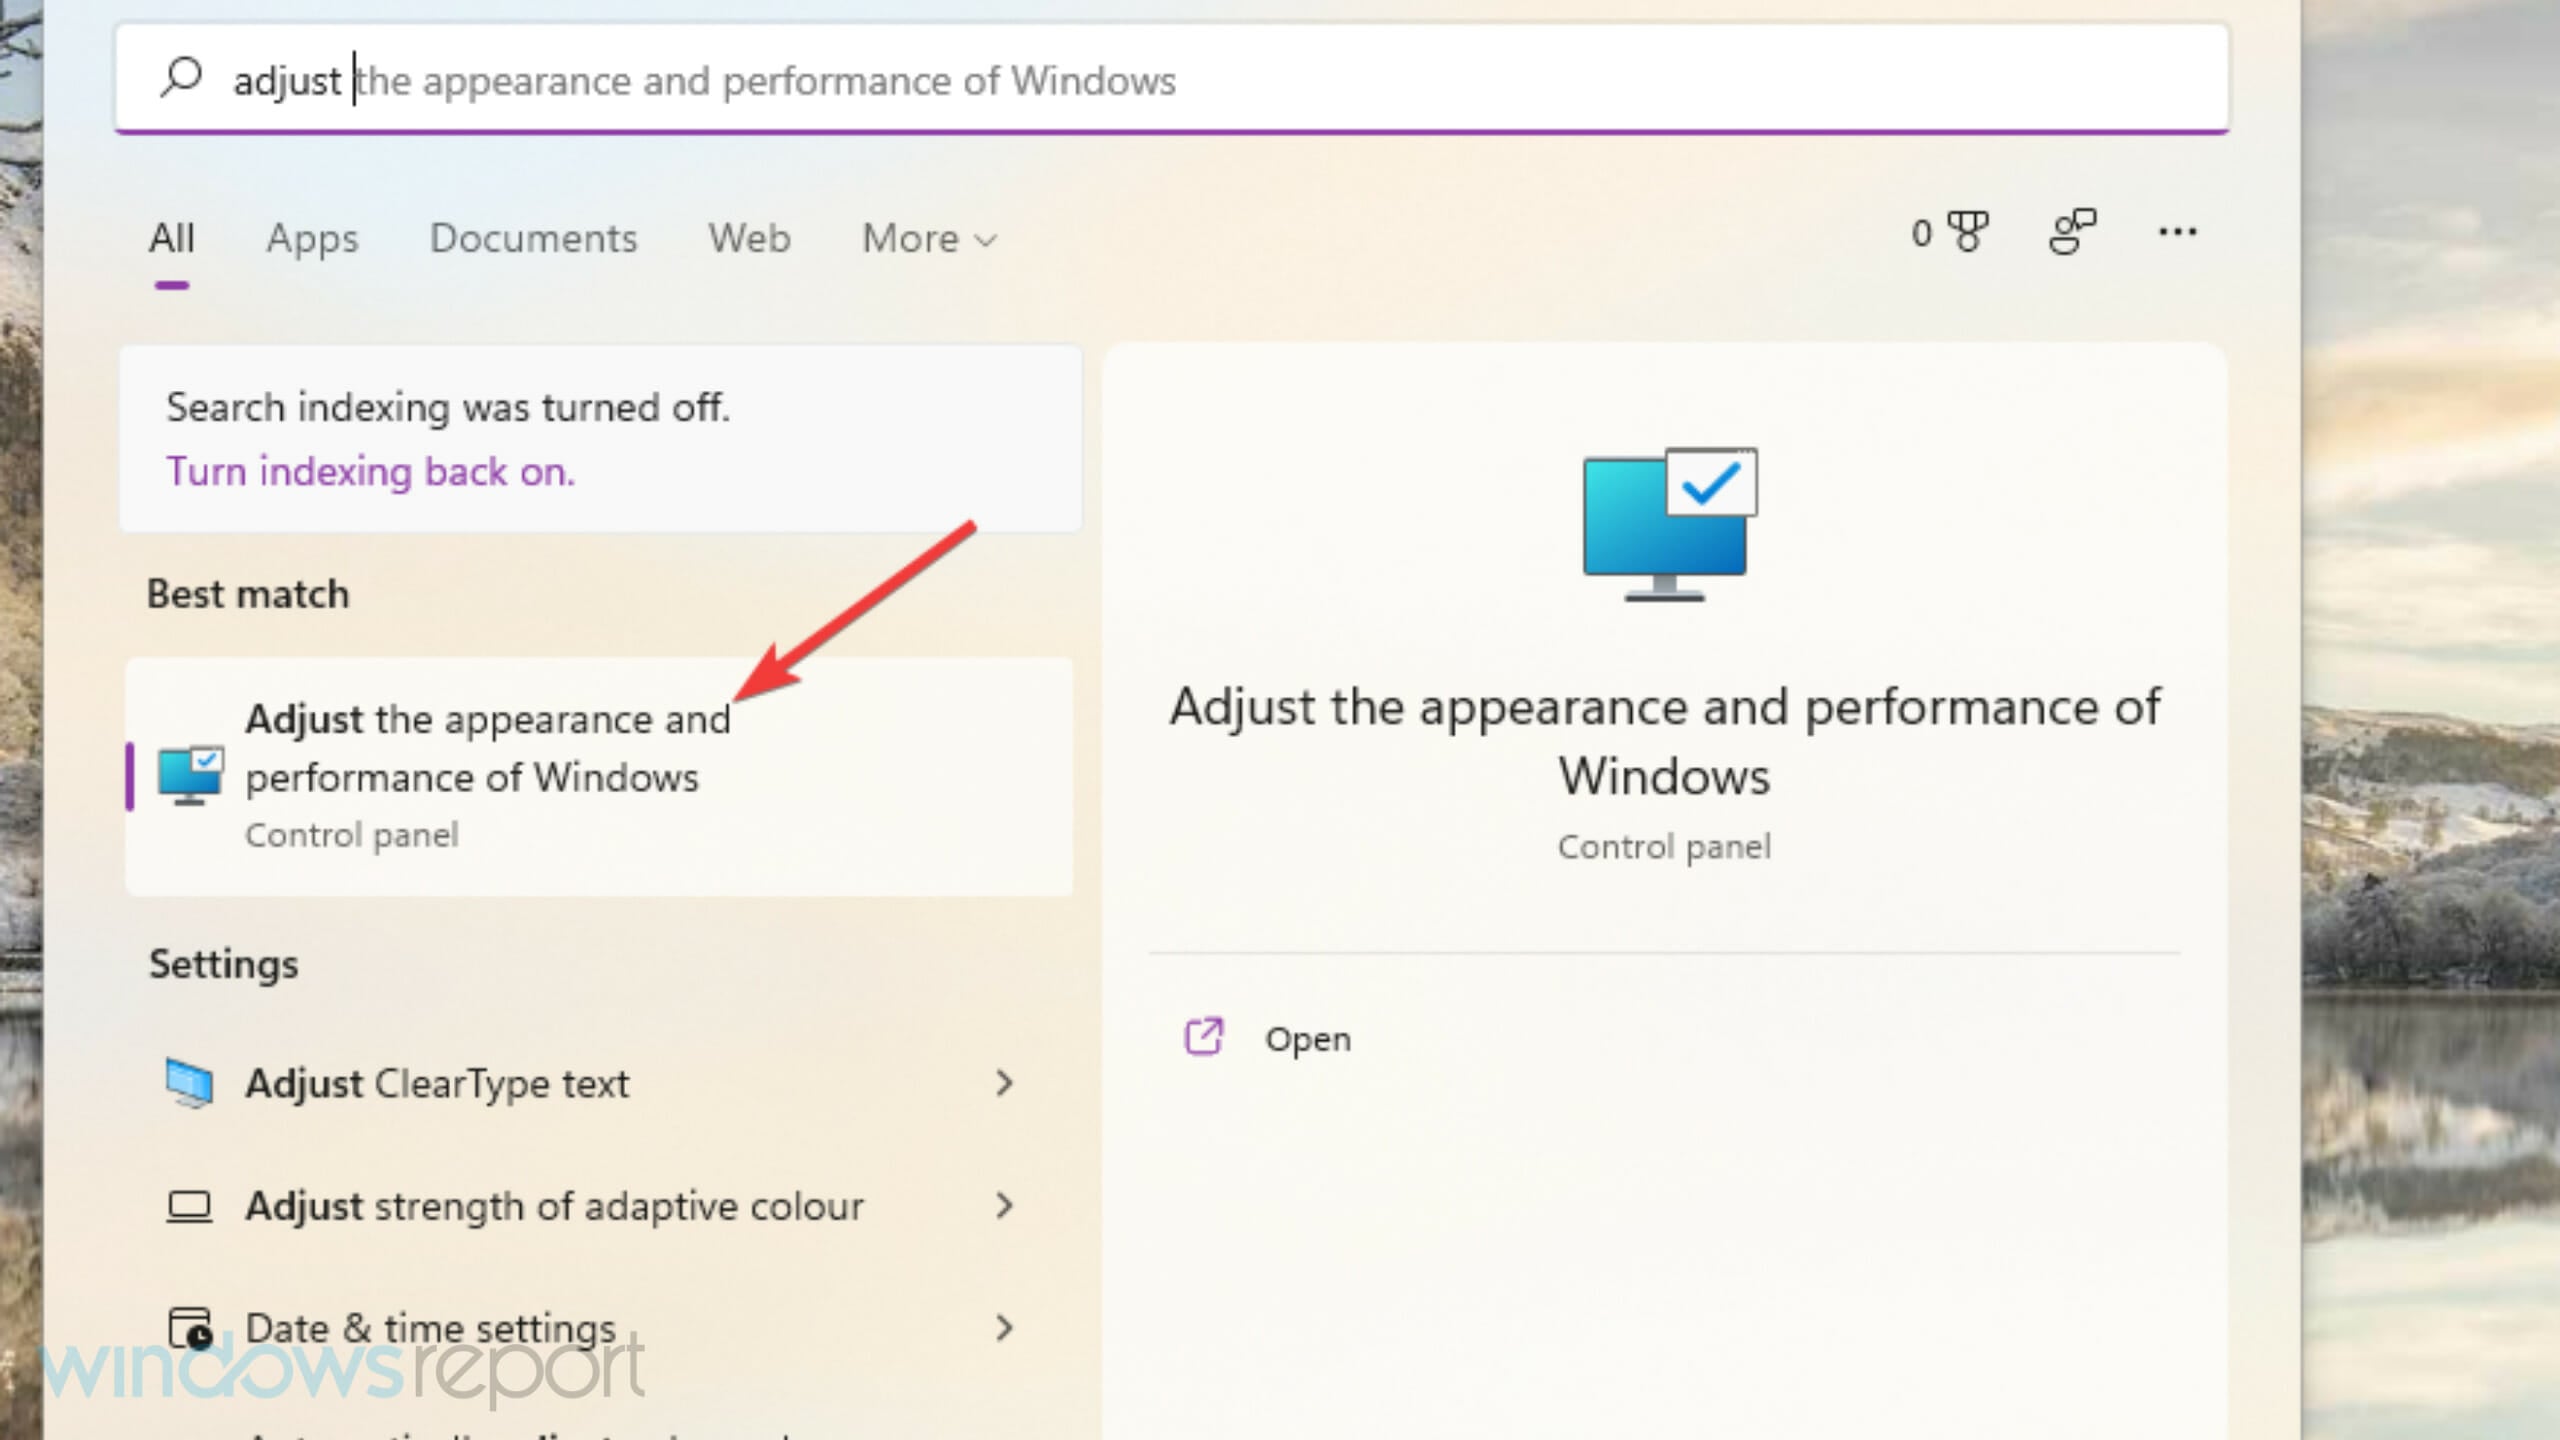Image resolution: width=2560 pixels, height=1440 pixels.
Task: Switch to the Documents tab
Action: 533,239
